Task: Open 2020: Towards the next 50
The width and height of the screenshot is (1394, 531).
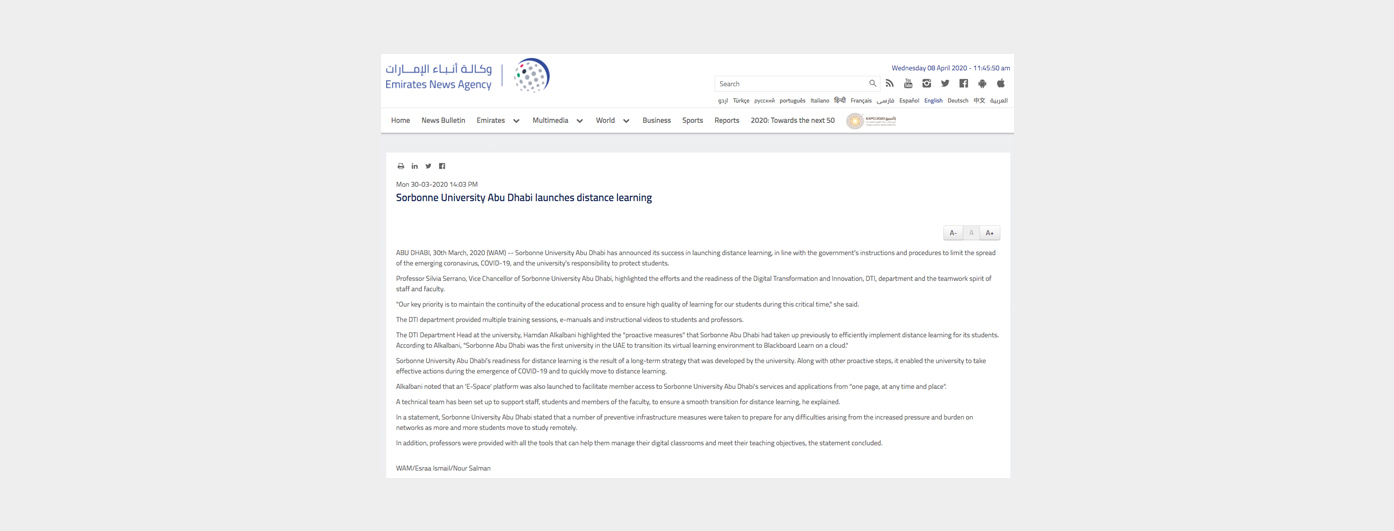Action: pos(793,120)
